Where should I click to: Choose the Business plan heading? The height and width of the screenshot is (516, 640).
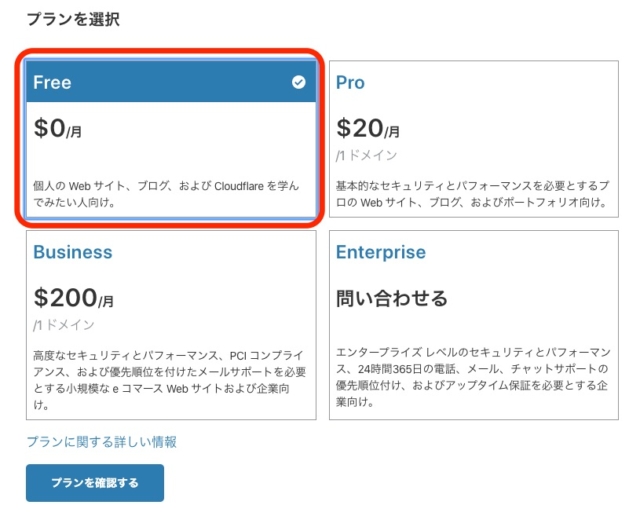click(73, 252)
